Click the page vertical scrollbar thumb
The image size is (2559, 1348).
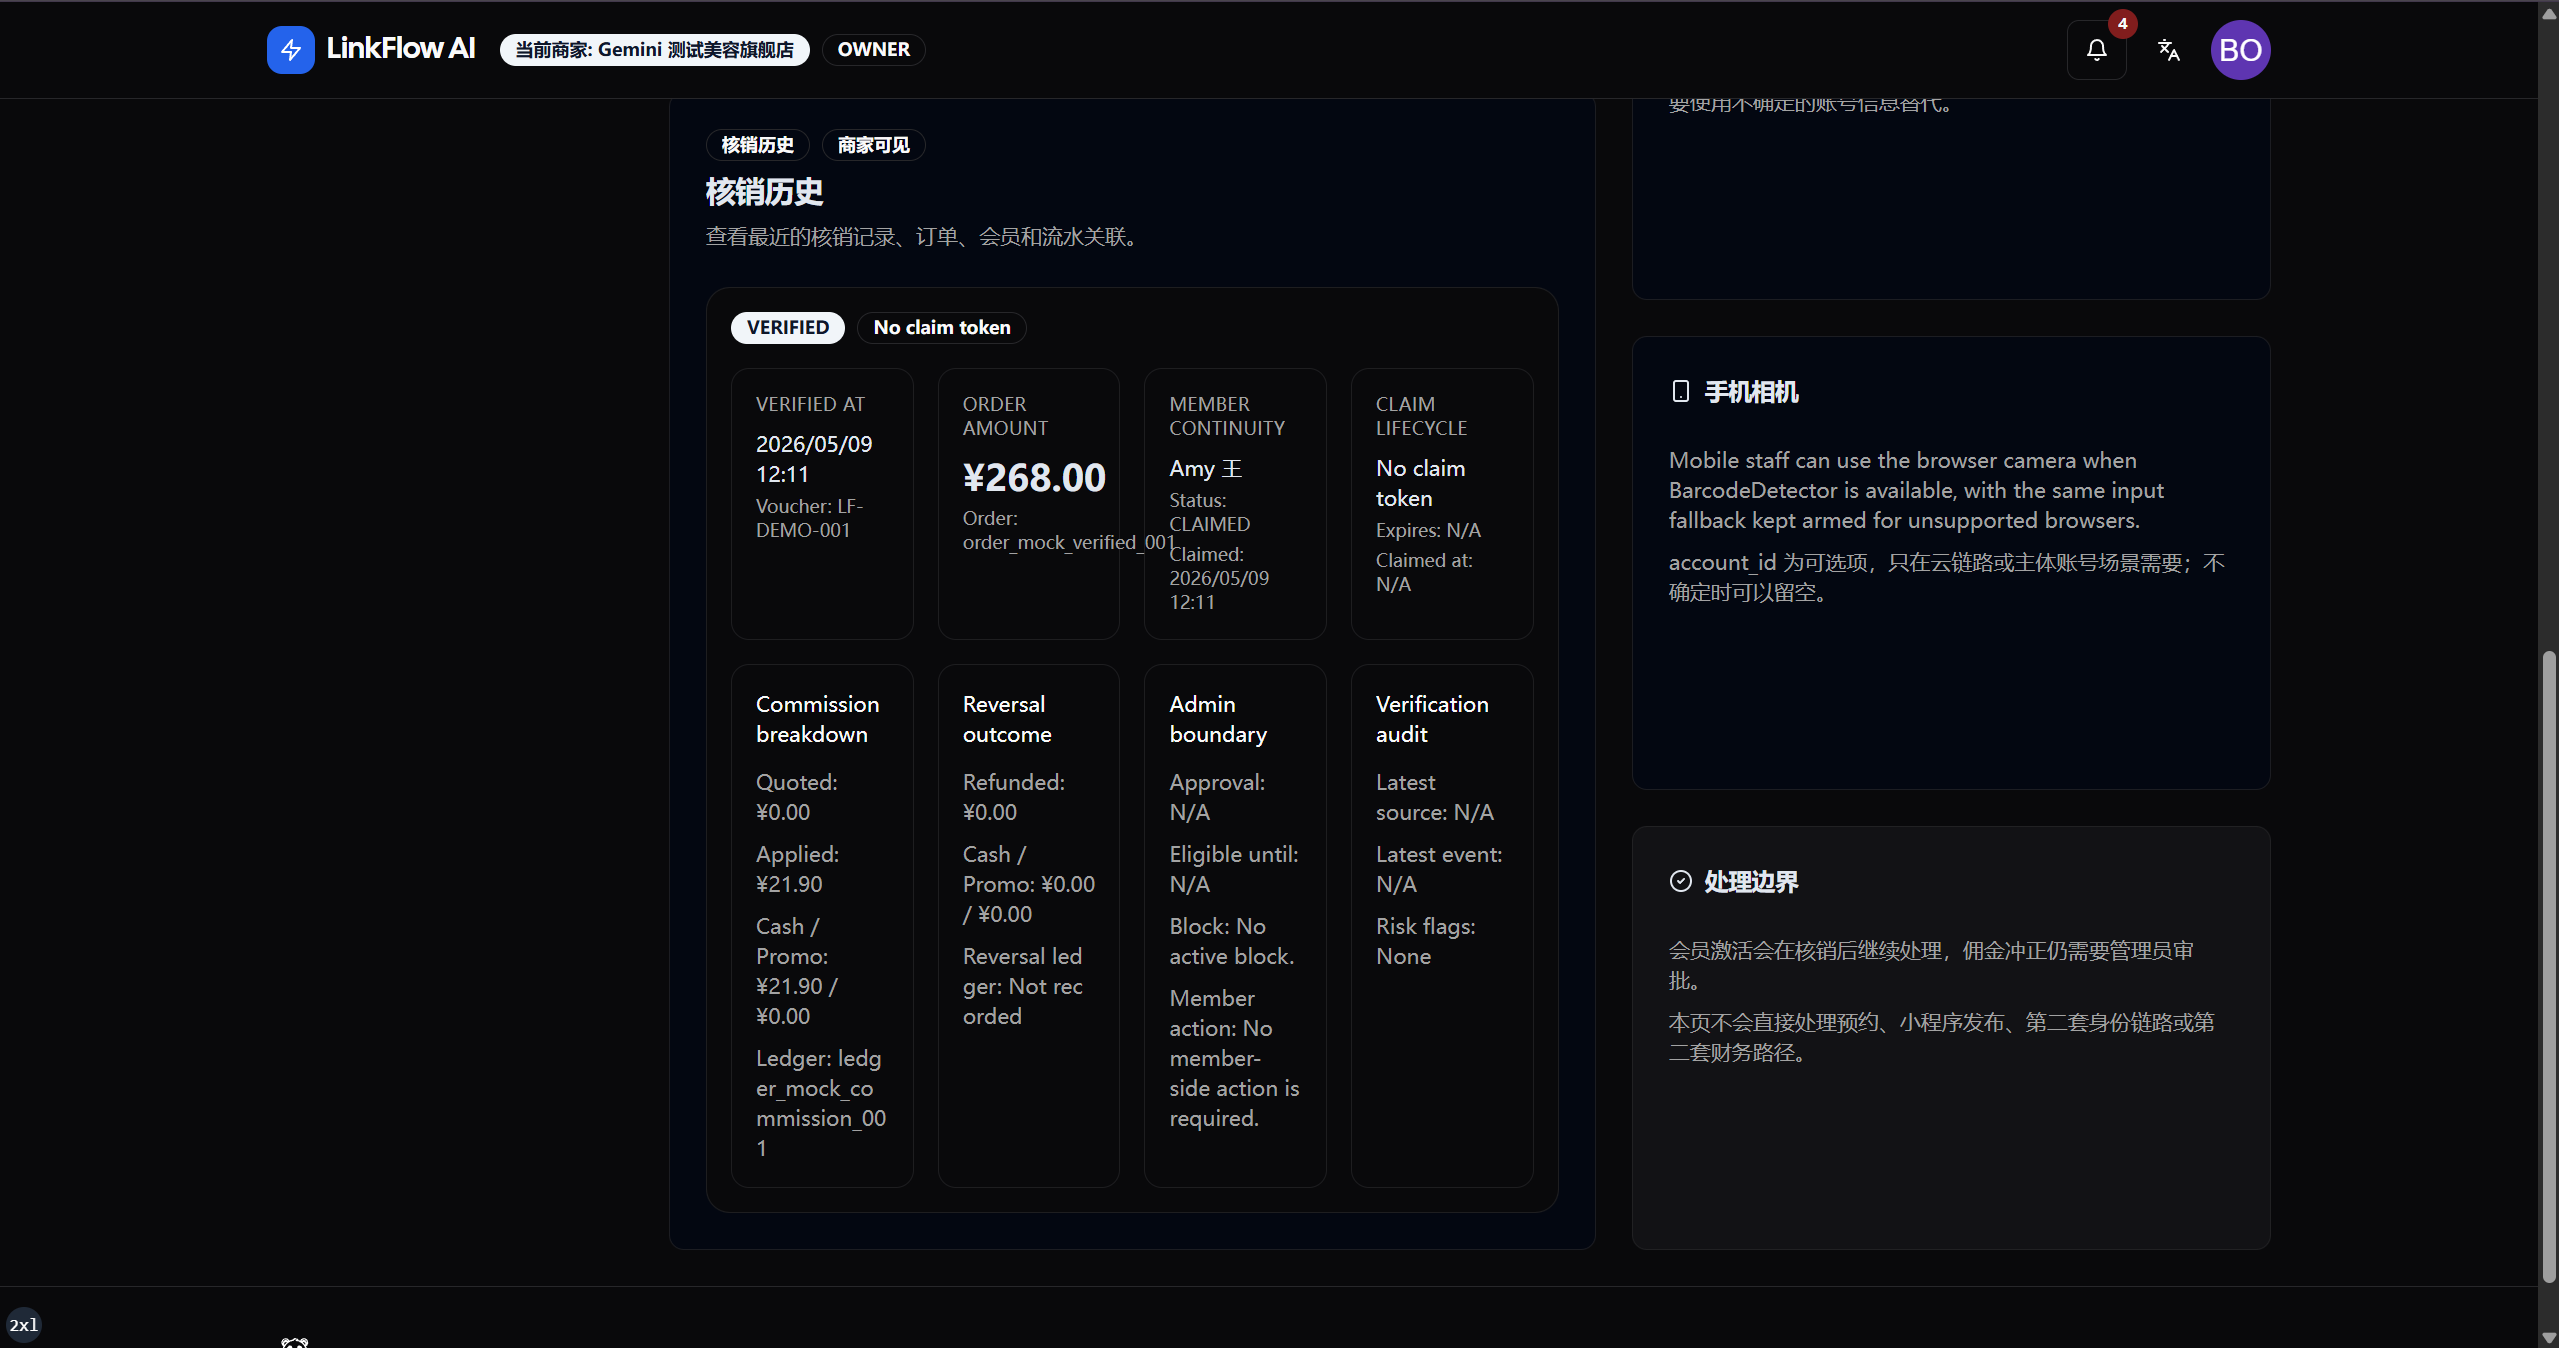point(2548,966)
